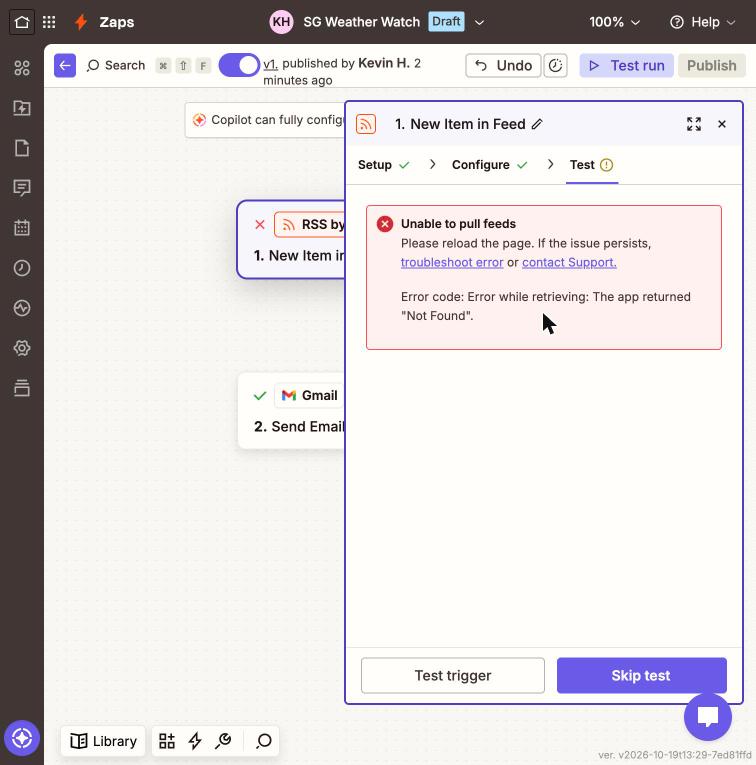This screenshot has width=756, height=765.
Task: Click the add step grid-plus icon
Action: pyautogui.click(x=167, y=741)
